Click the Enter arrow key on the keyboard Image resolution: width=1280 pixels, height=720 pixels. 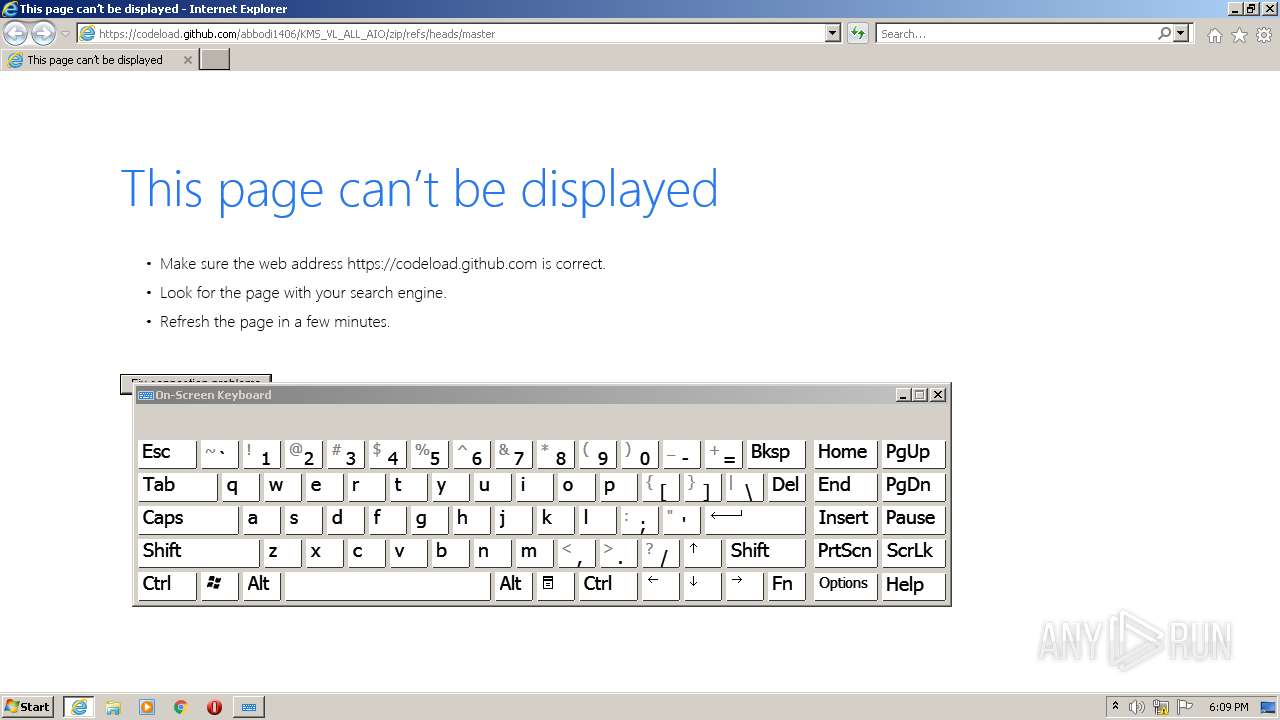pos(755,519)
